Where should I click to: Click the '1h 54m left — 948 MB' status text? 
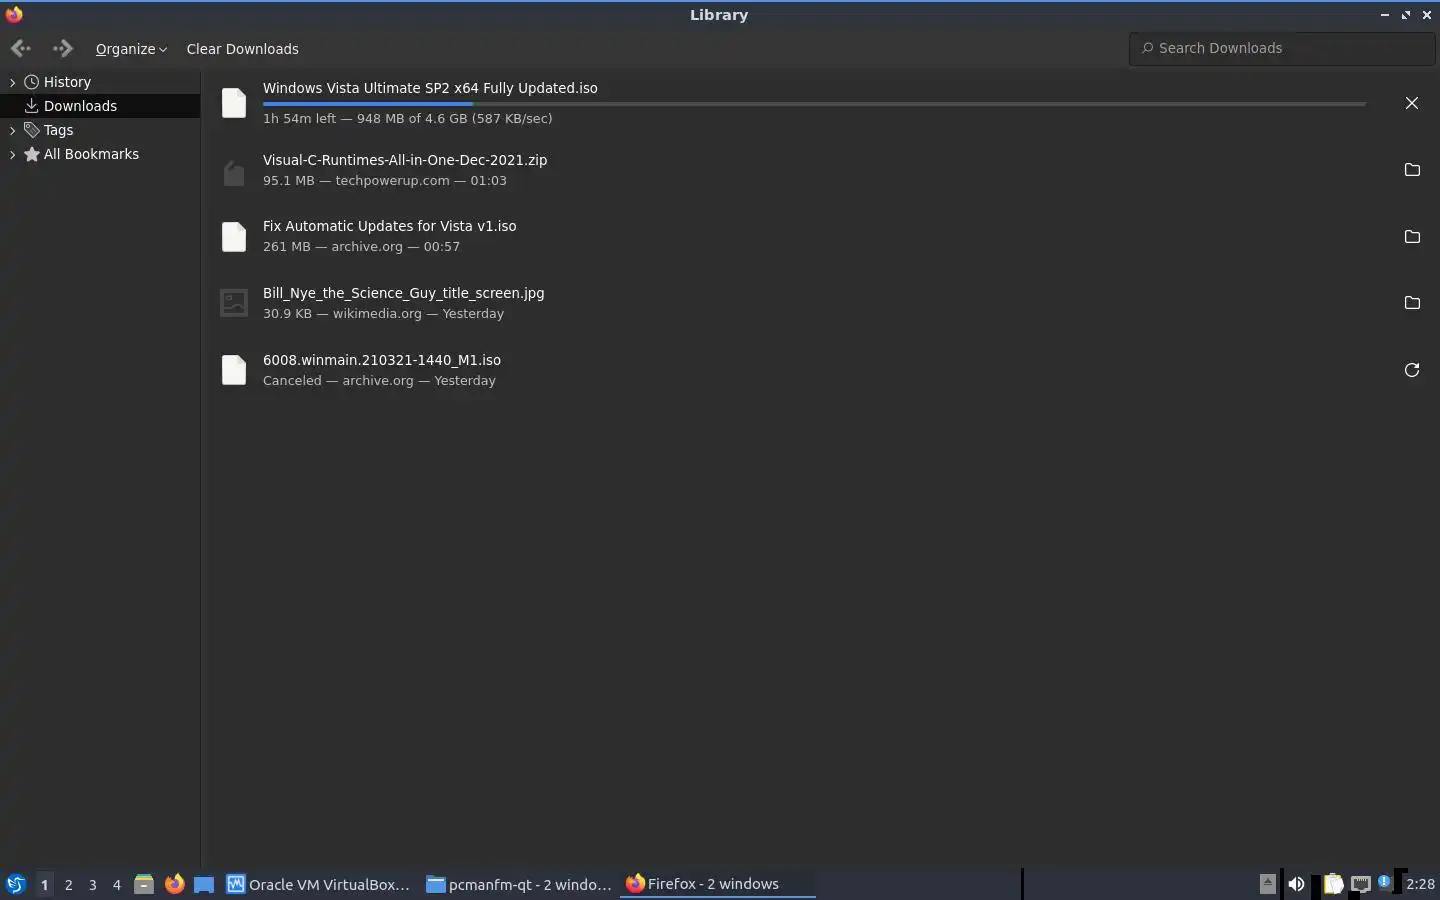(x=407, y=118)
